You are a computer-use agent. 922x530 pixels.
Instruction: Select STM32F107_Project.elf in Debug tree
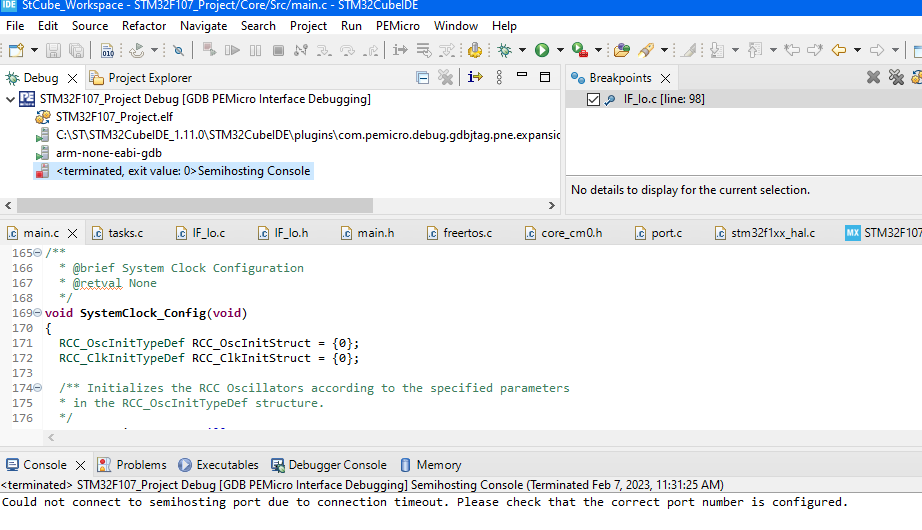[114, 117]
